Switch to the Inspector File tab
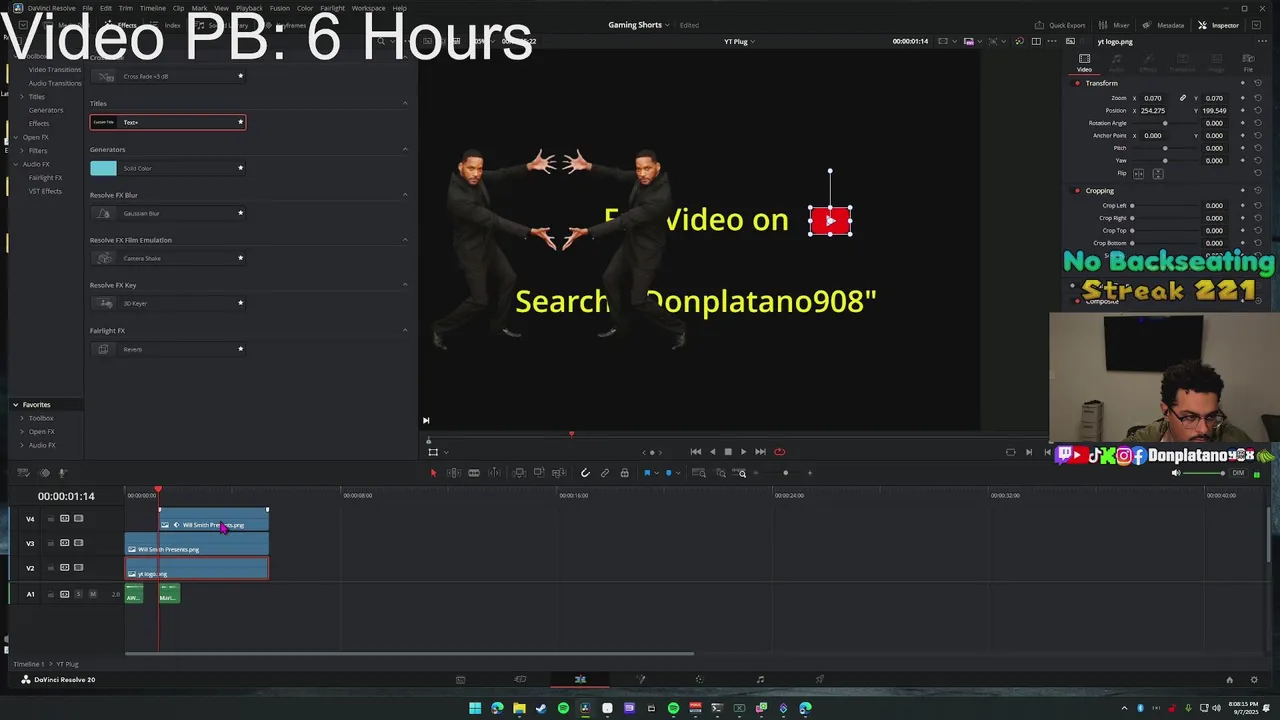Screen dimensions: 1280x720 (1248, 63)
